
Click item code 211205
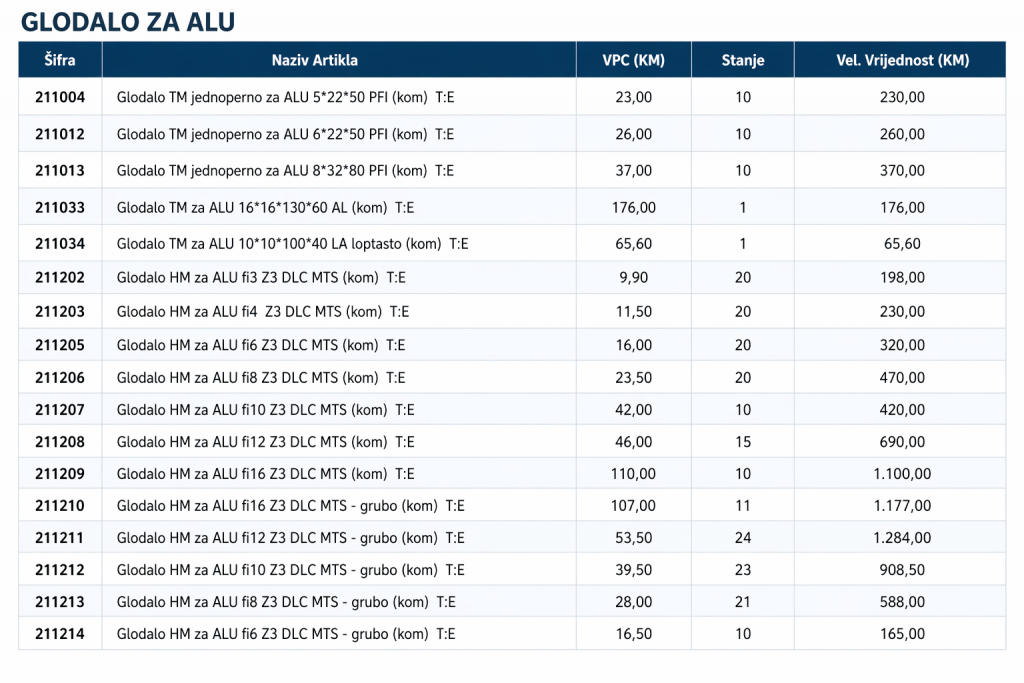60,345
